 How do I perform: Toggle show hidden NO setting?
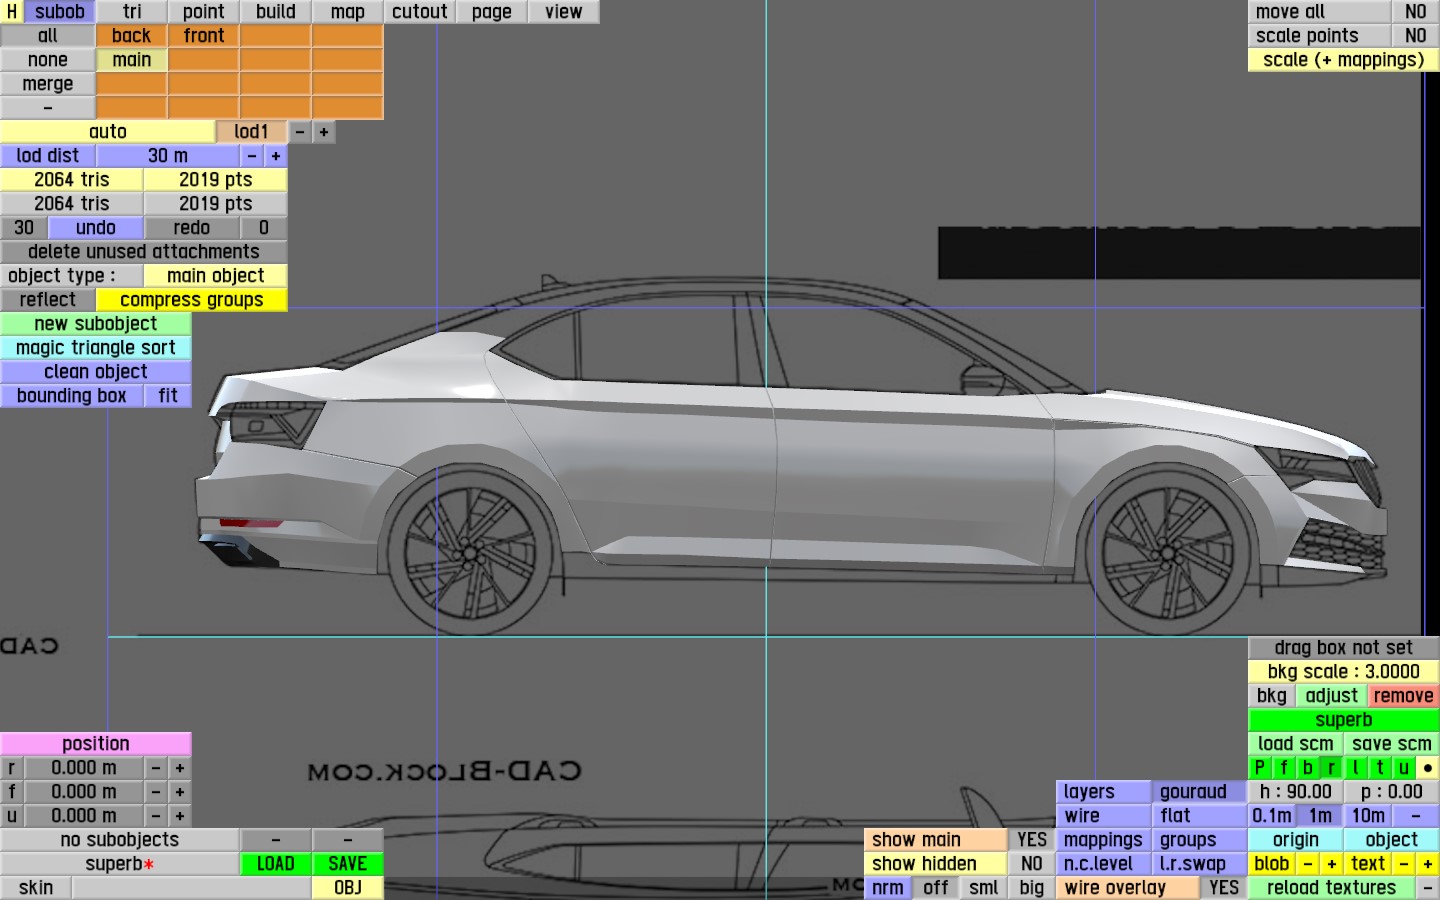[1032, 864]
